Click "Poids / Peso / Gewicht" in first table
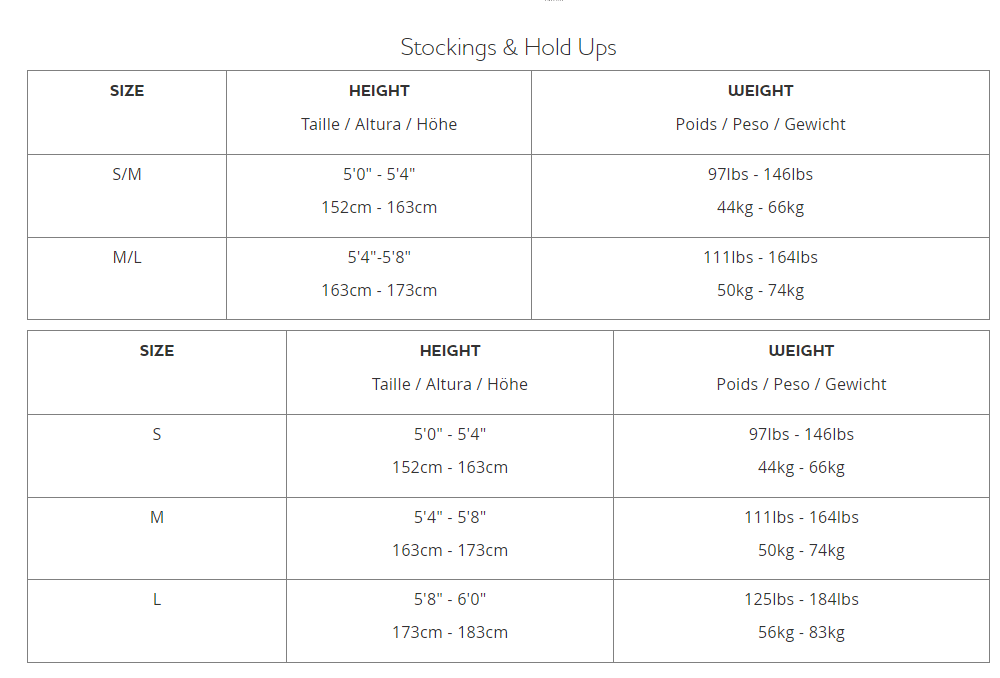Screen dimensions: 1000x678 pyautogui.click(x=760, y=124)
